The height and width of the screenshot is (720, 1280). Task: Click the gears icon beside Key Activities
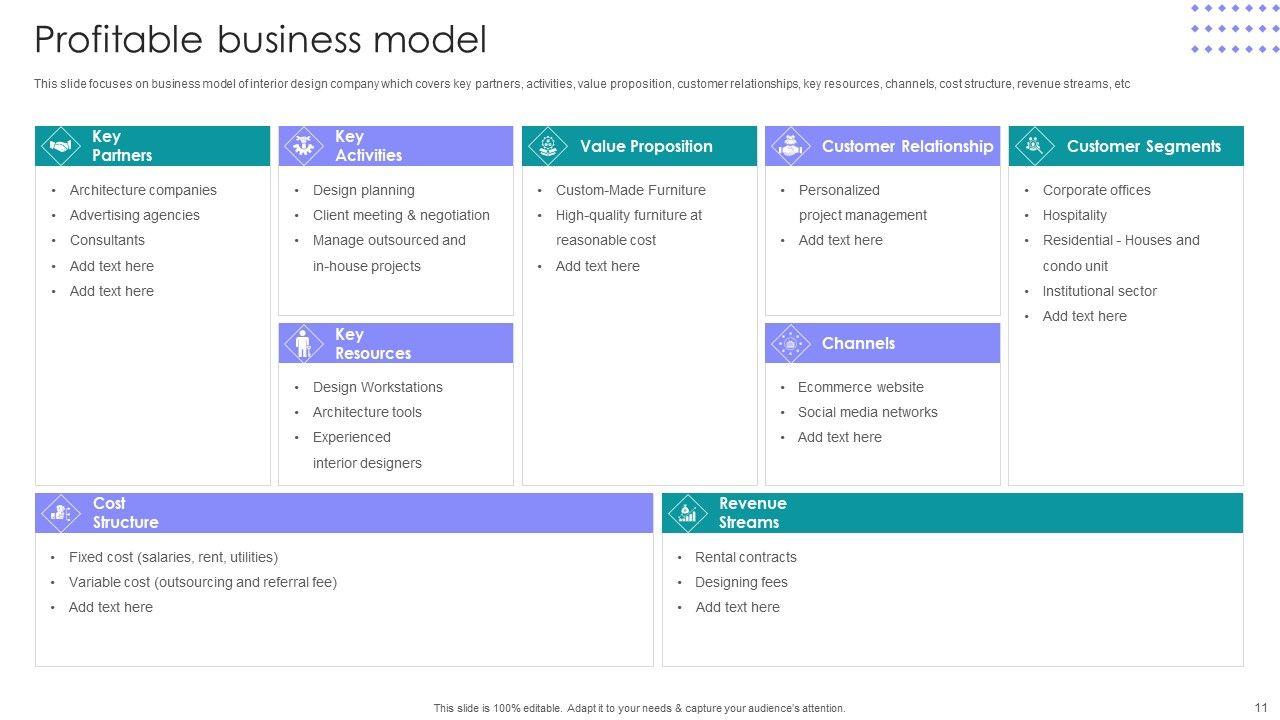click(x=303, y=146)
